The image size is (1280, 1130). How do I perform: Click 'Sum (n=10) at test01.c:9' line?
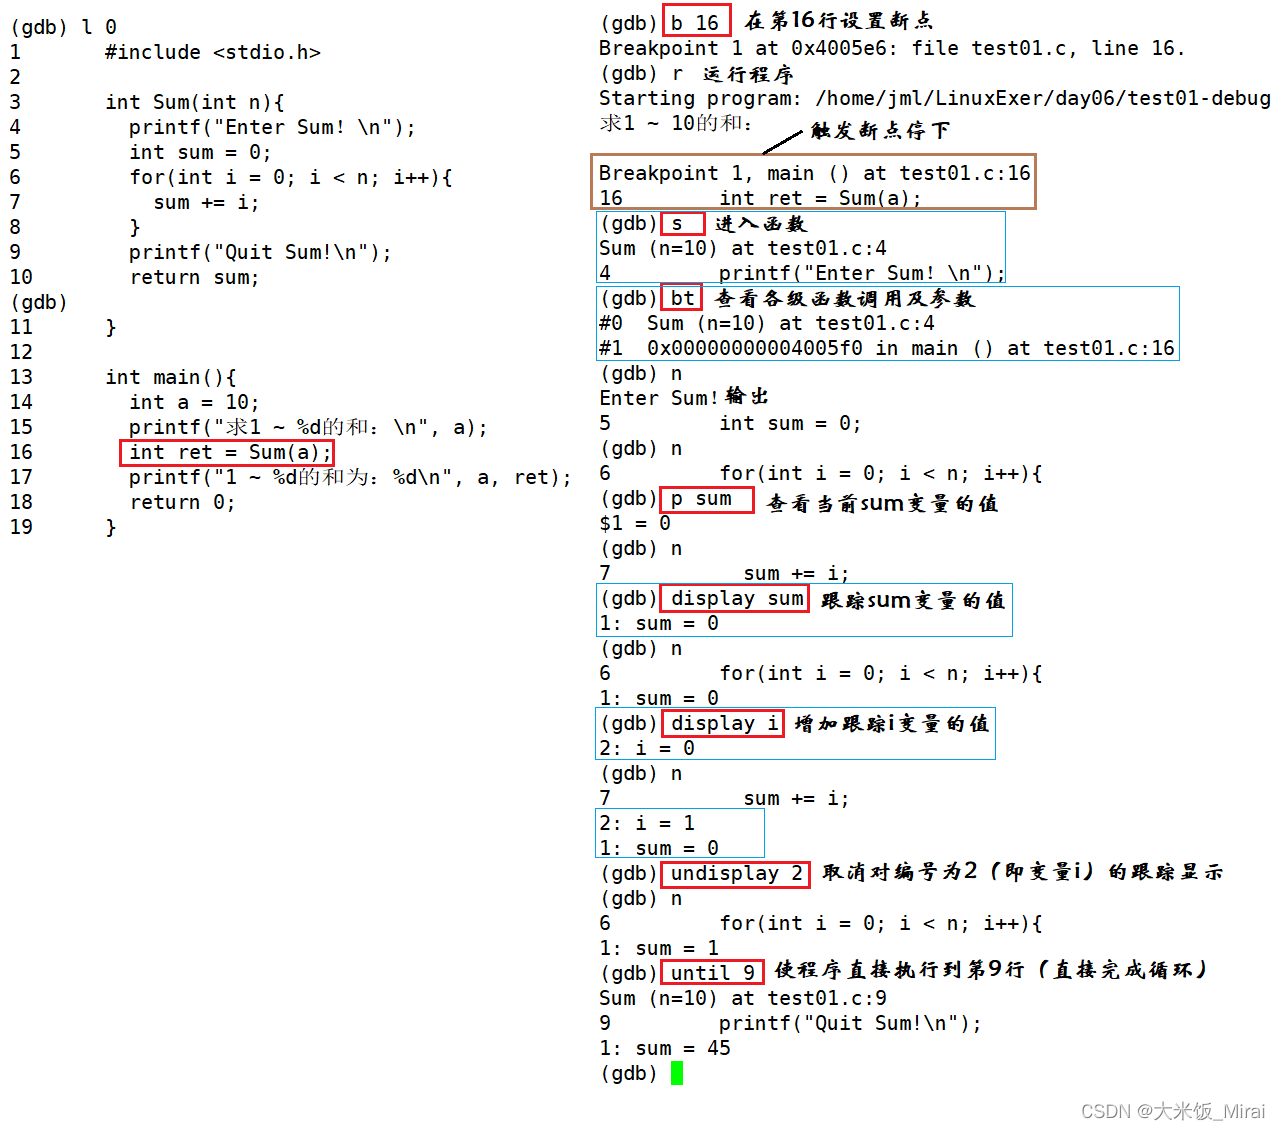pos(743,998)
